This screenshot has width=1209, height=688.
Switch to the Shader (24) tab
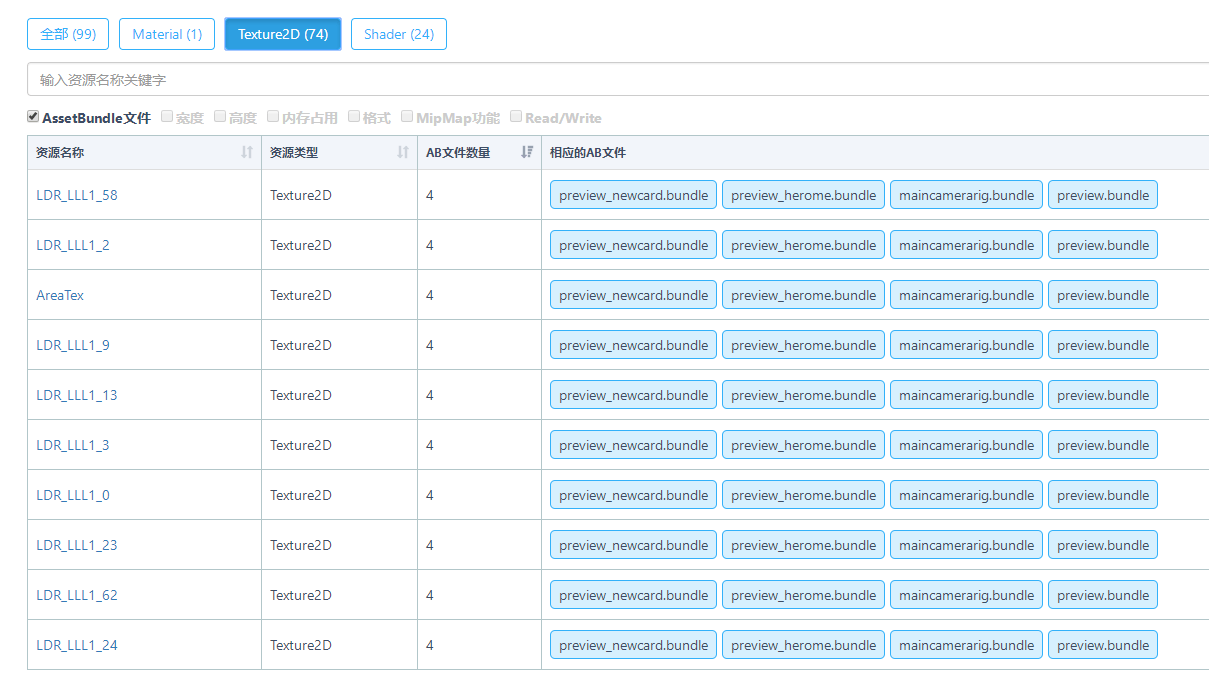[399, 34]
